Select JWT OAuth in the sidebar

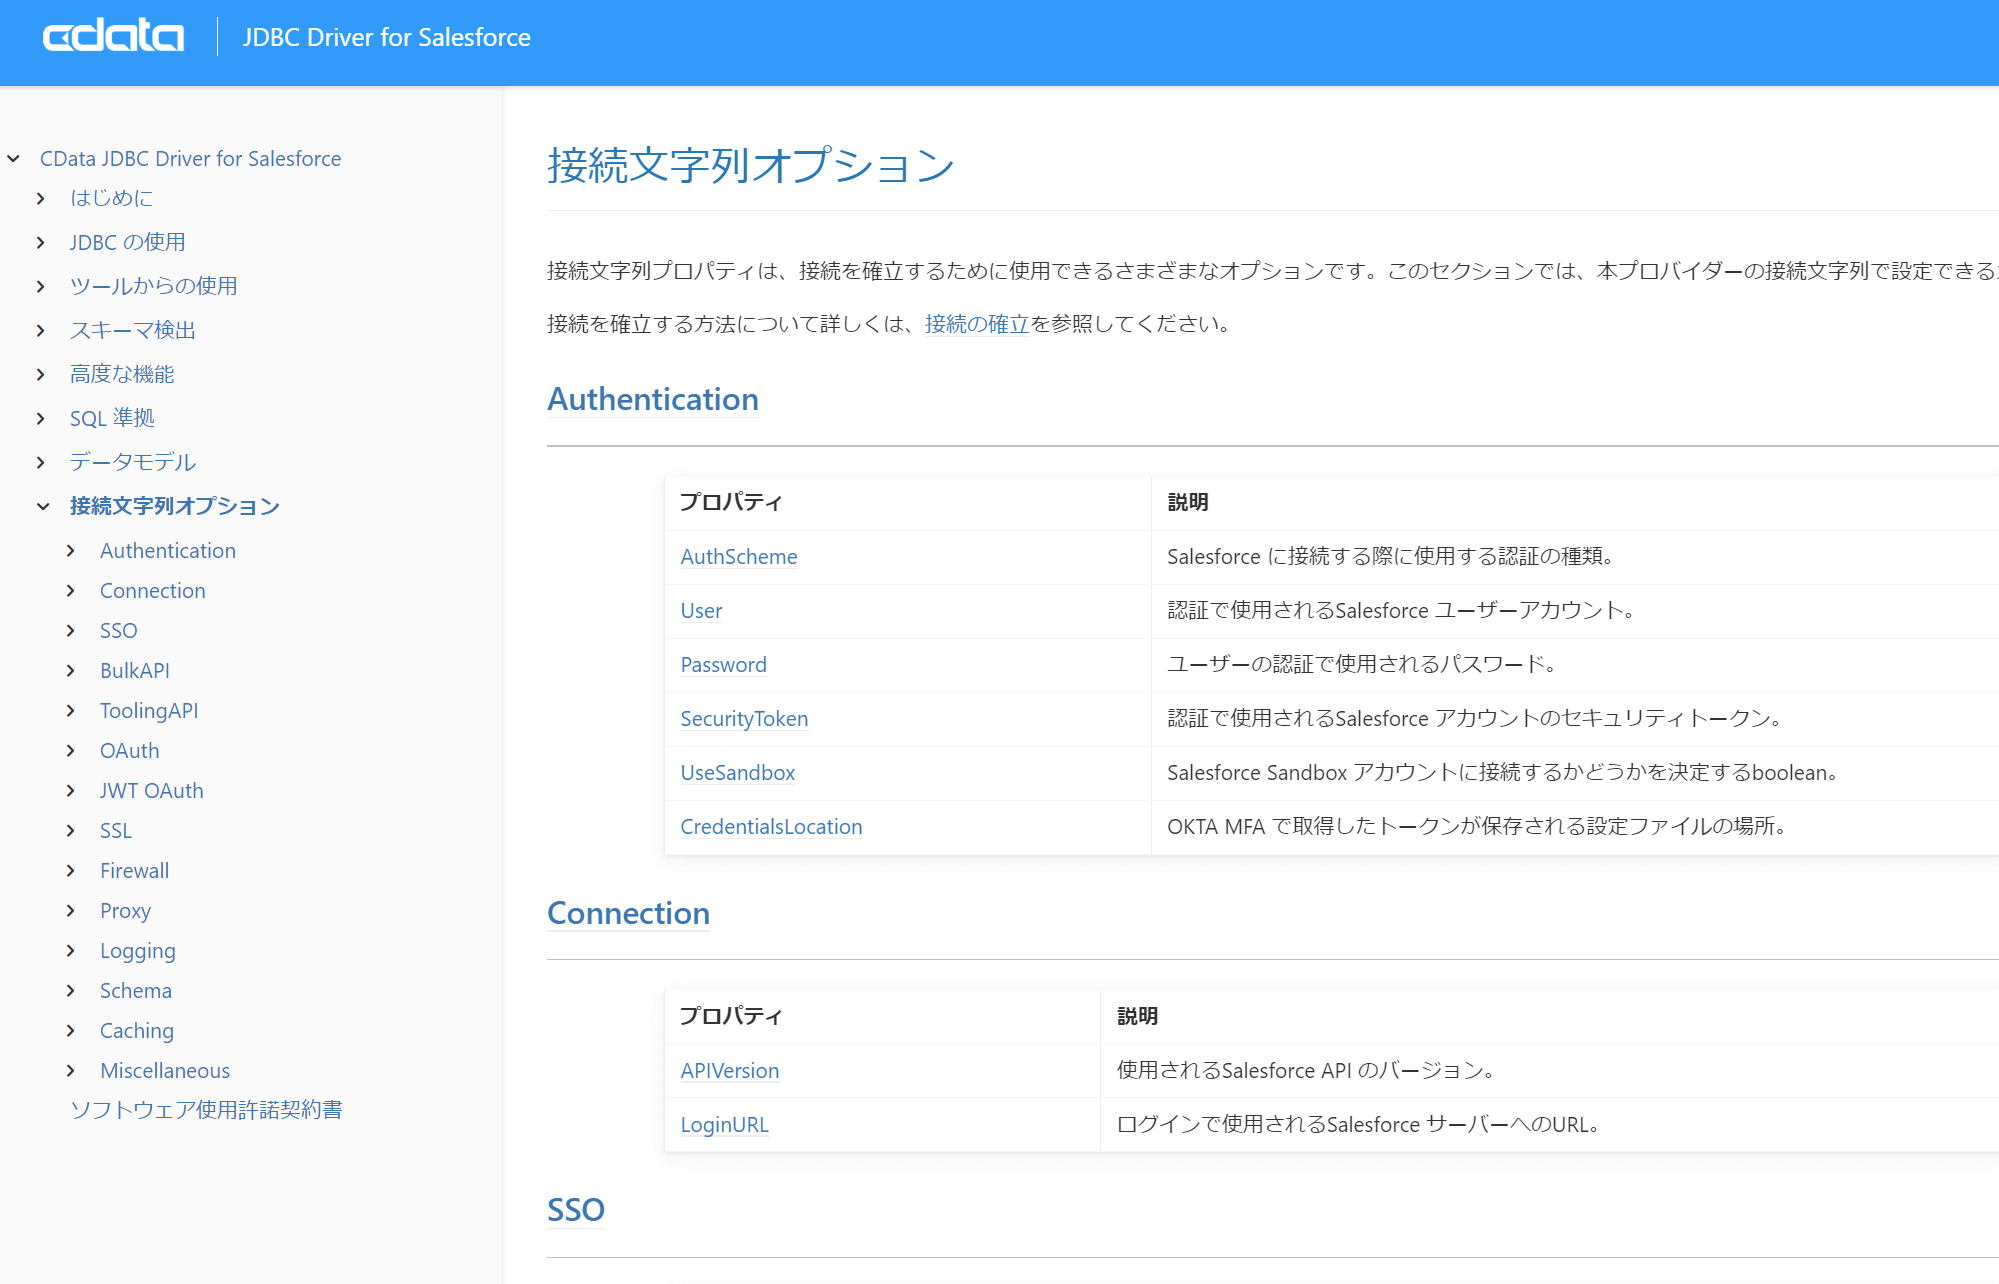pyautogui.click(x=151, y=791)
